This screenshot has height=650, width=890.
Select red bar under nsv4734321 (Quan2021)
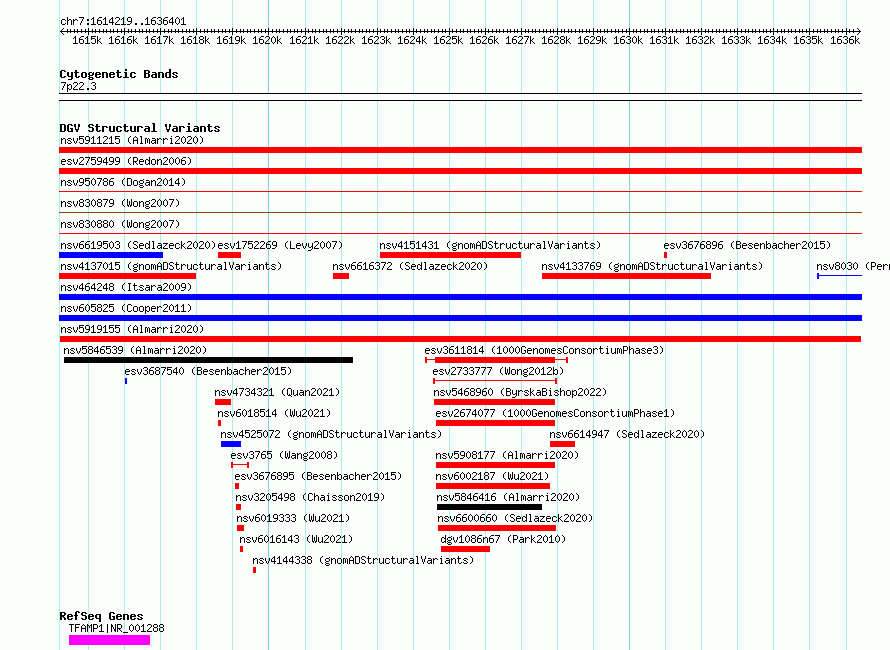point(222,402)
